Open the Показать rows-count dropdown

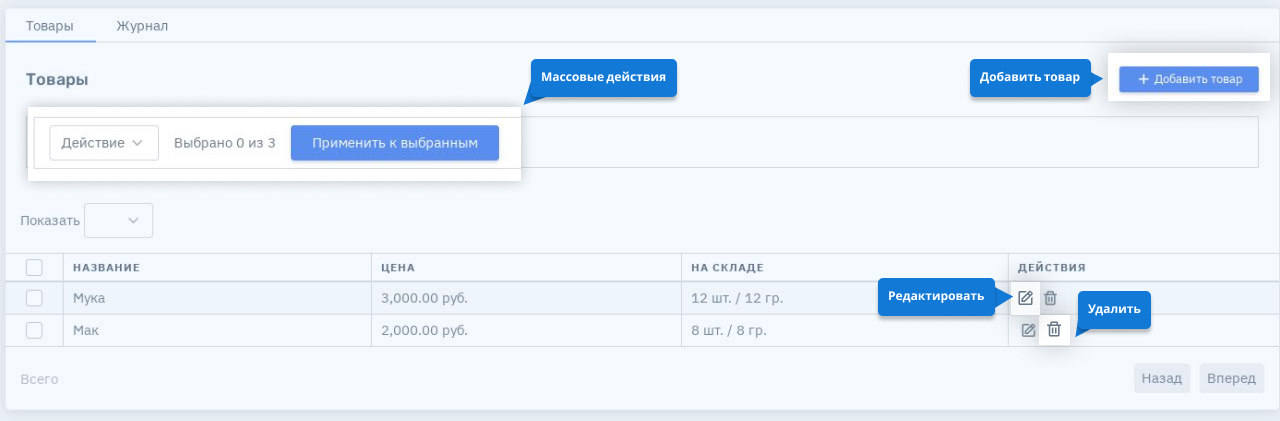(x=118, y=221)
